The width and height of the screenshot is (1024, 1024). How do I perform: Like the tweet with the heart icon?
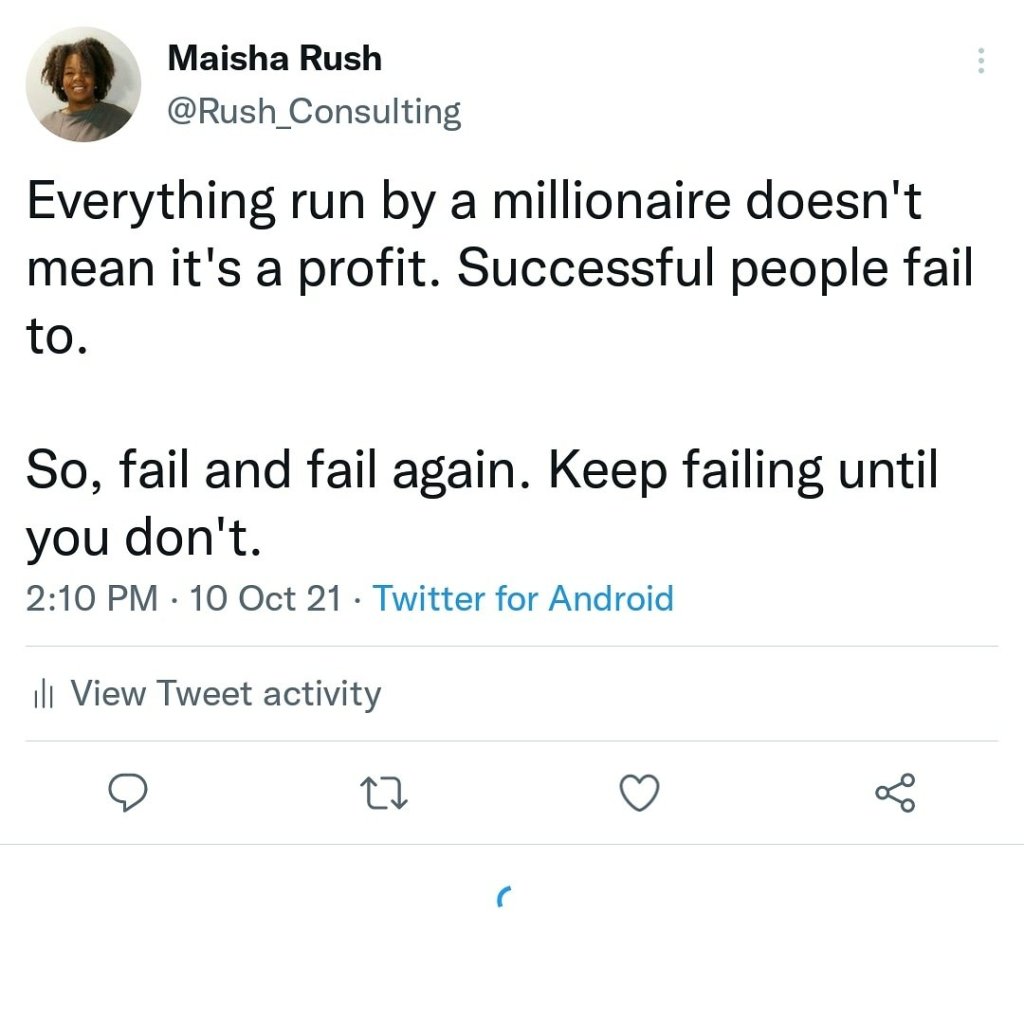coord(640,794)
